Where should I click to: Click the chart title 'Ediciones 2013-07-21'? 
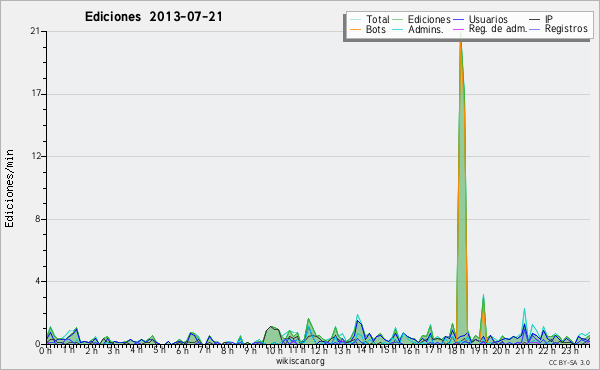click(153, 17)
